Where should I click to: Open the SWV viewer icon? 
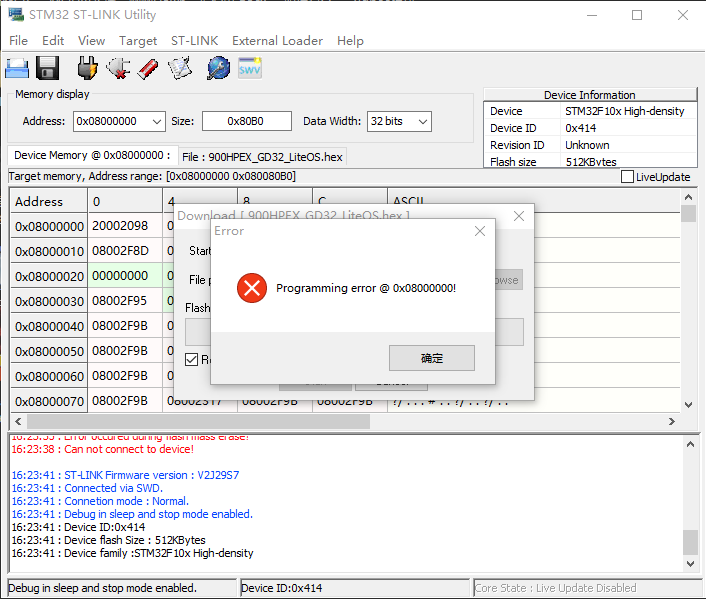tap(249, 68)
